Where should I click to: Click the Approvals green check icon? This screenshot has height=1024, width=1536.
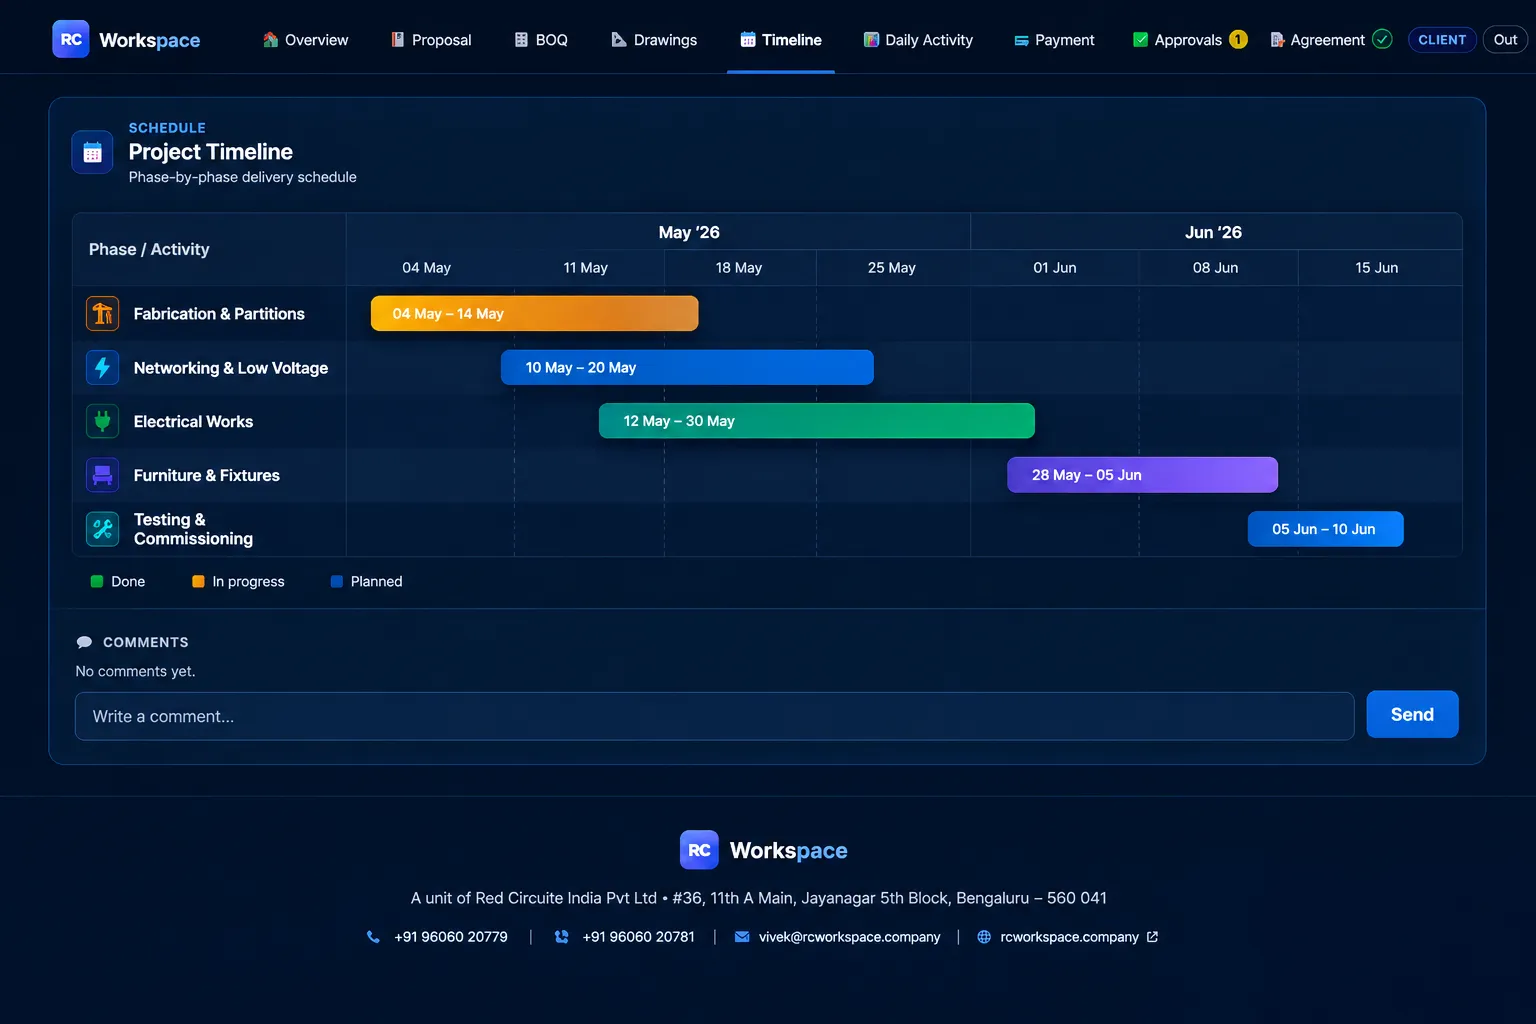point(1140,40)
